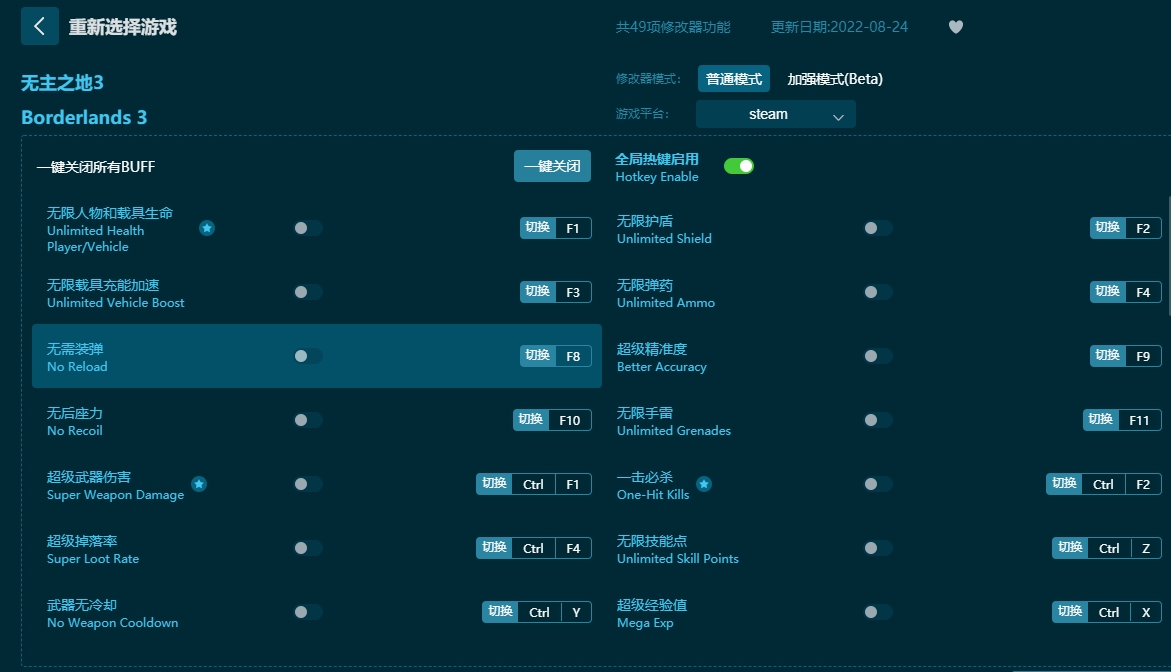Click the back arrow icon

[x=40, y=26]
